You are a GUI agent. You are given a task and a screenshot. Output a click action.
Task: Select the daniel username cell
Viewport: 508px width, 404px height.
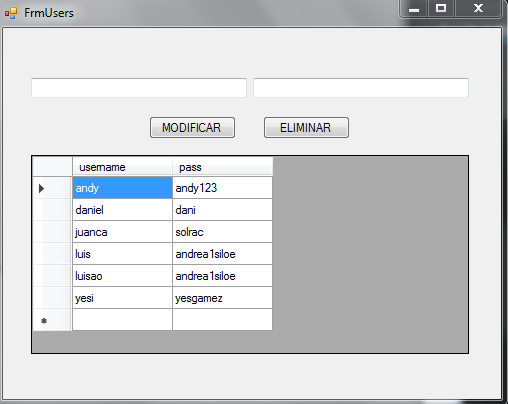coord(122,210)
